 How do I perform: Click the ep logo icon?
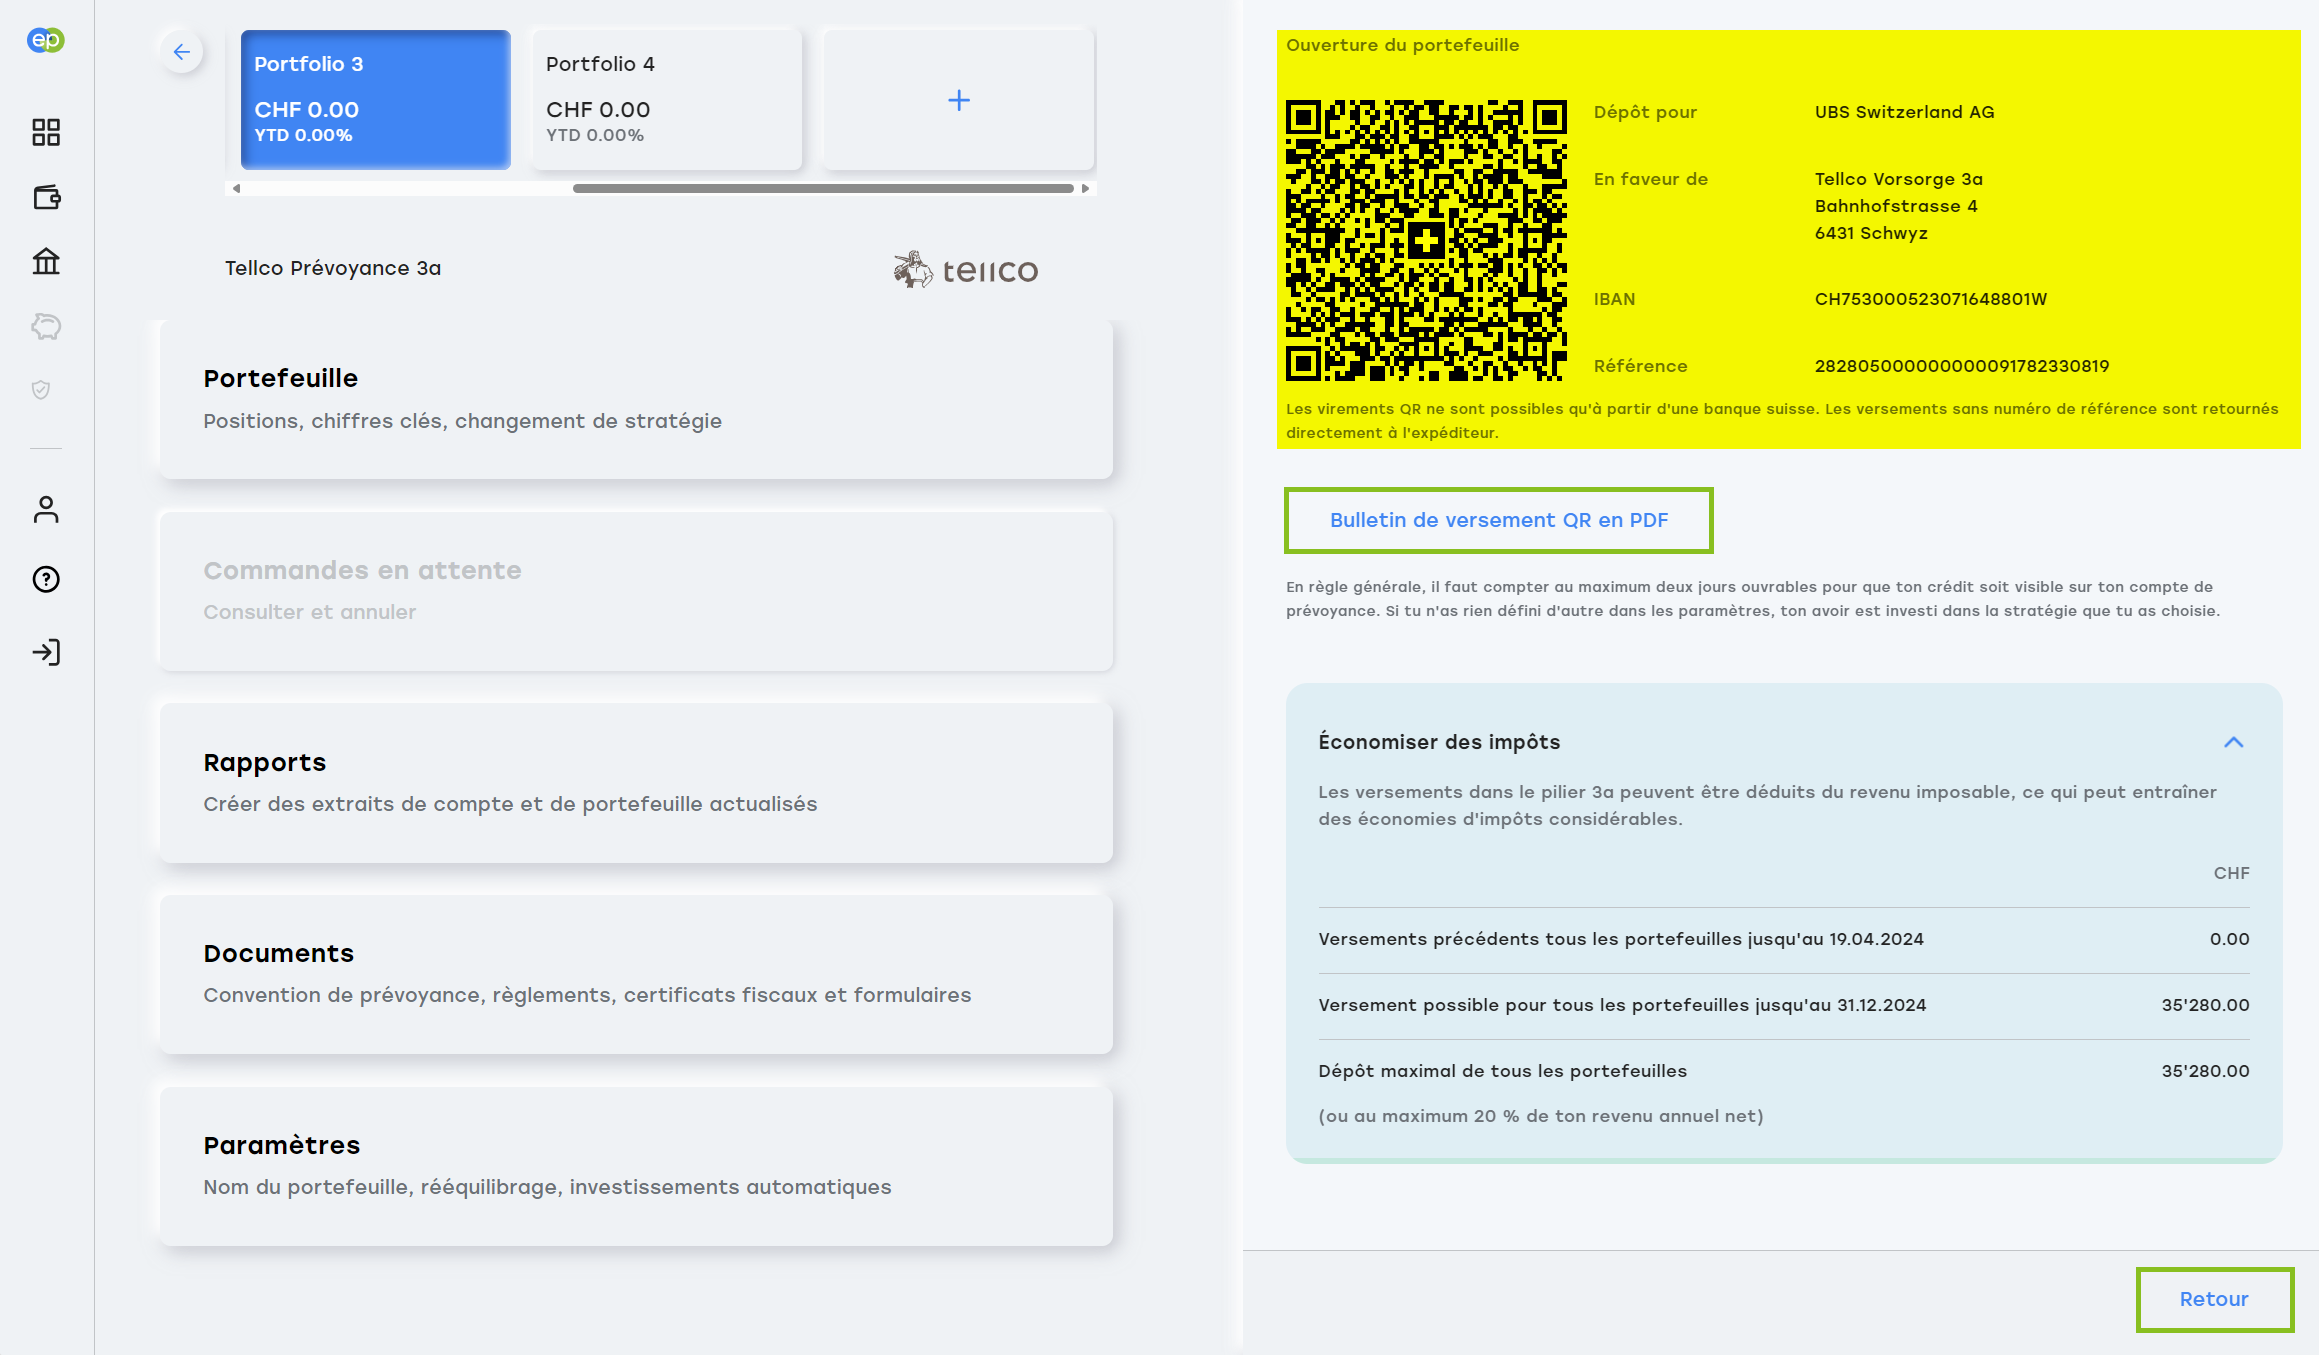point(46,40)
